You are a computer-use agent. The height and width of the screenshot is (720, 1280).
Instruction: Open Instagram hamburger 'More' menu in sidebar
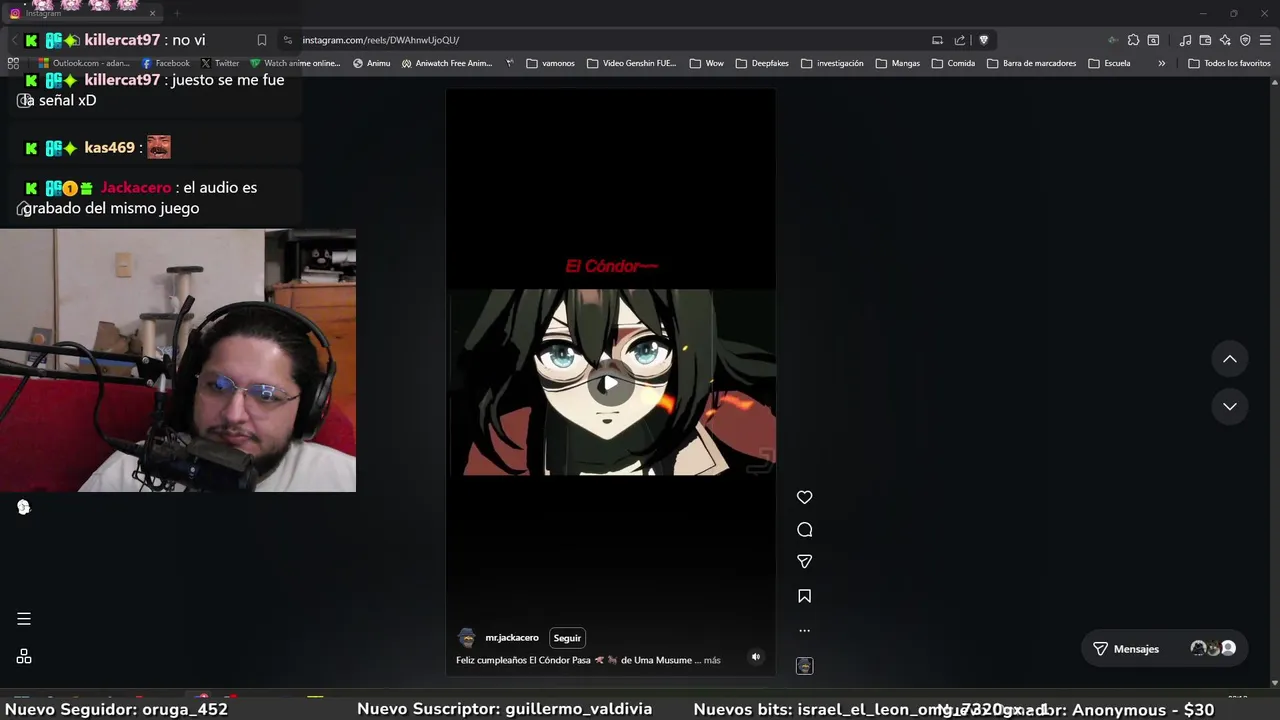point(24,619)
